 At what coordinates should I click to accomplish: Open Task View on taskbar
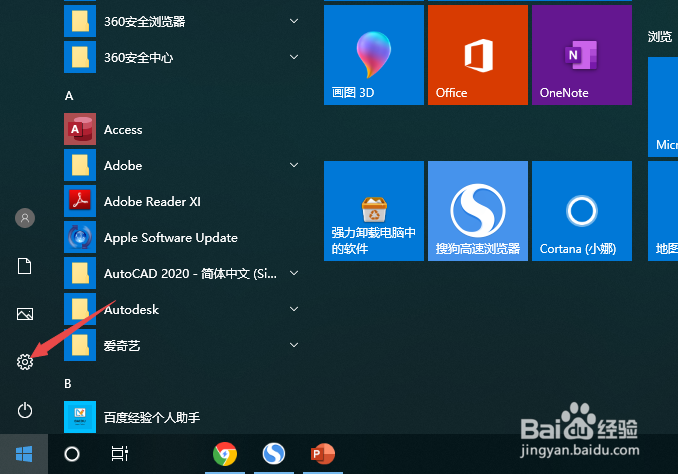(120, 454)
